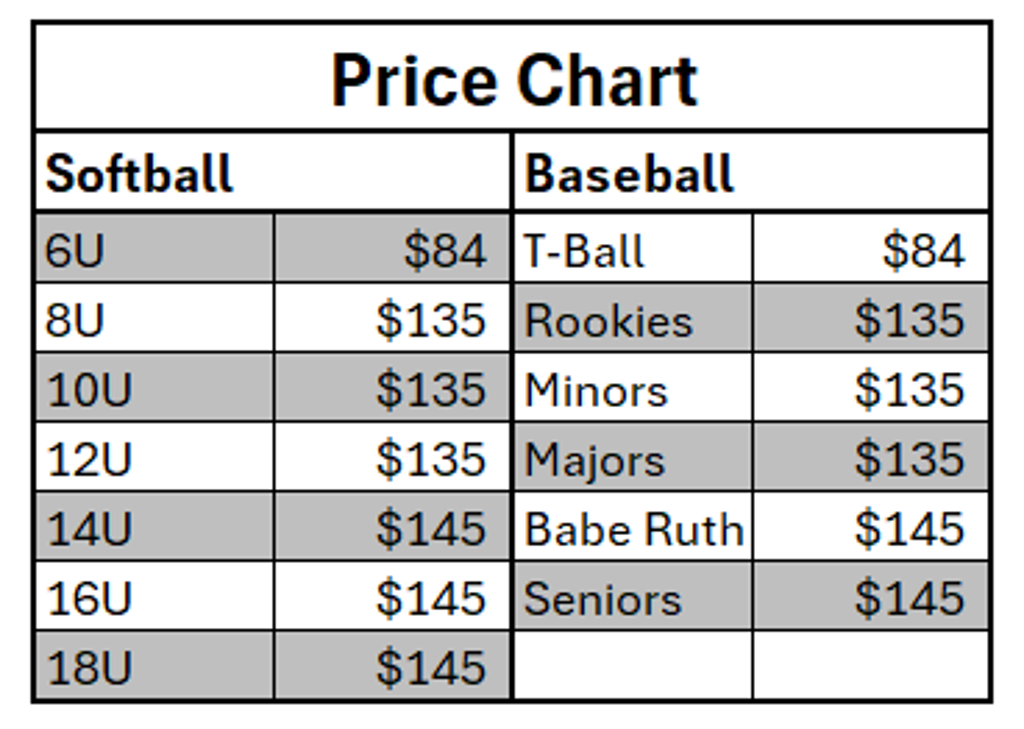Select the T-Ball division cell
The width and height of the screenshot is (1024, 729).
coord(633,249)
